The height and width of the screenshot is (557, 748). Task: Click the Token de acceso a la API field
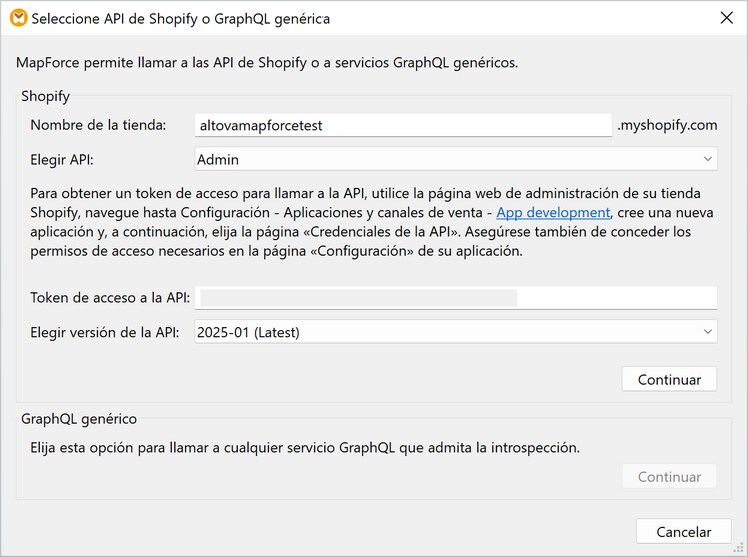(x=456, y=298)
